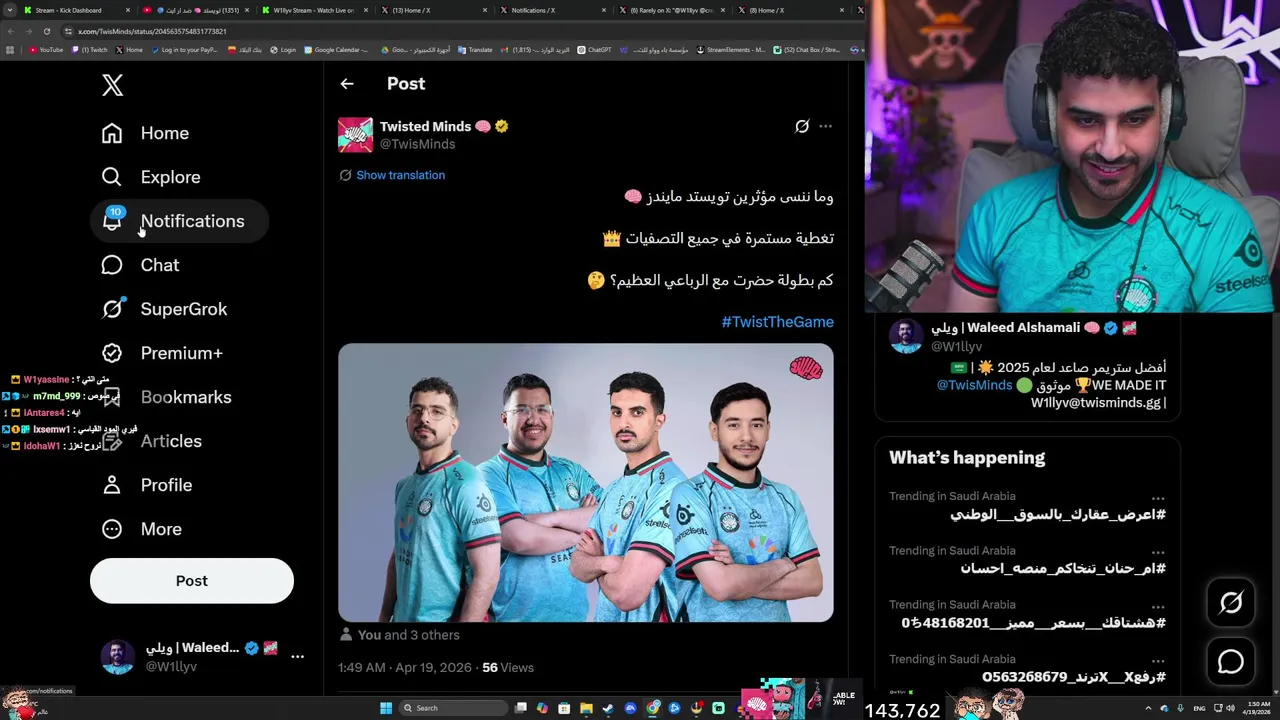The height and width of the screenshot is (720, 1280).
Task: Click 'You and 3 others' tagged people
Action: (408, 635)
